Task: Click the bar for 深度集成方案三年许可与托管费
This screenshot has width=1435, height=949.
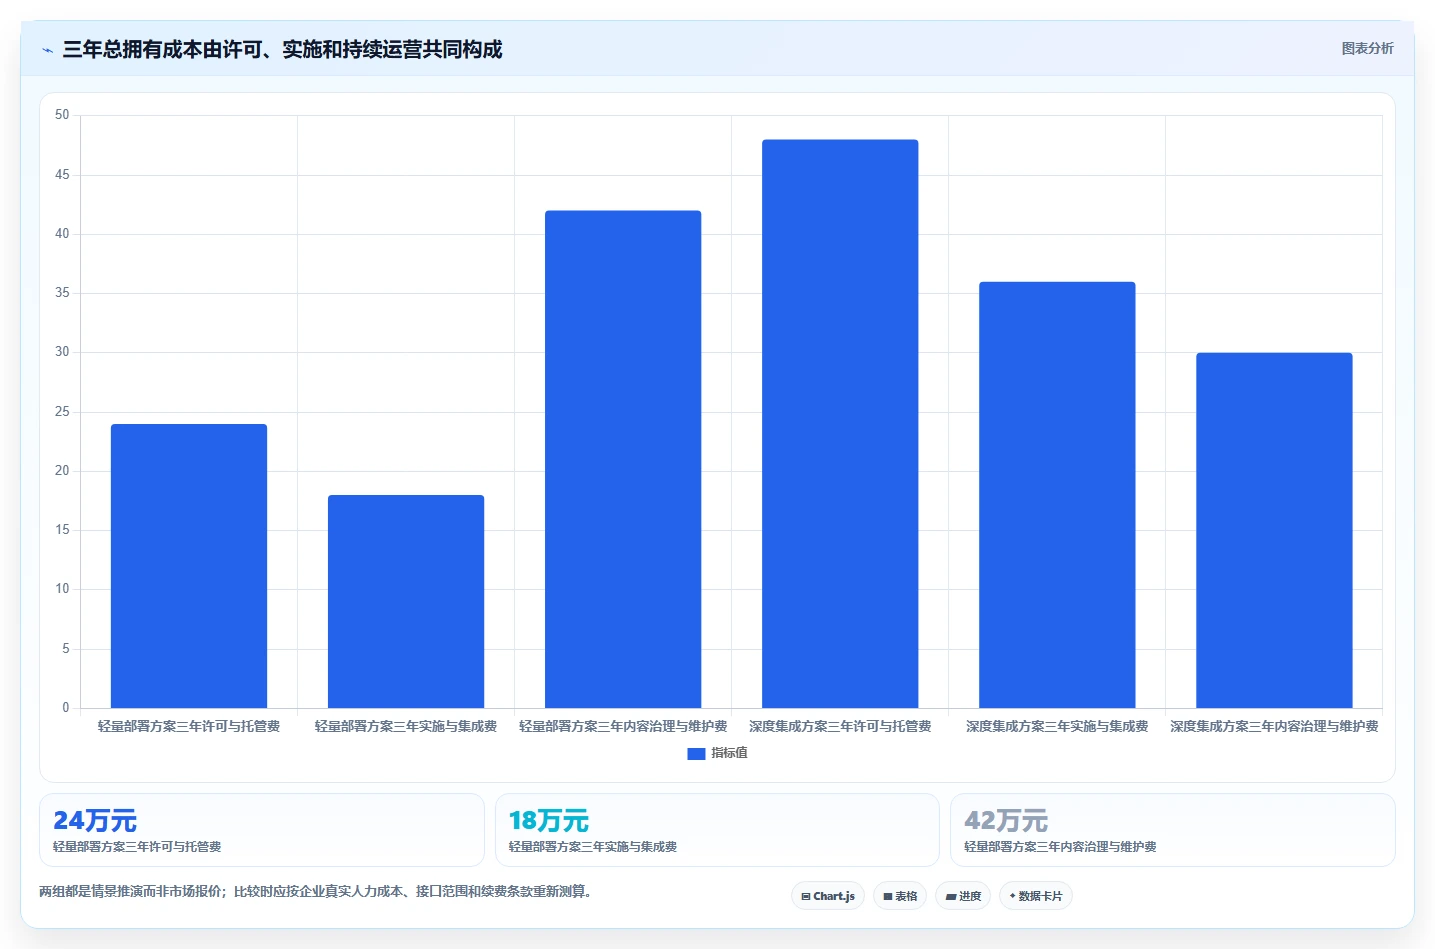Action: pyautogui.click(x=840, y=424)
